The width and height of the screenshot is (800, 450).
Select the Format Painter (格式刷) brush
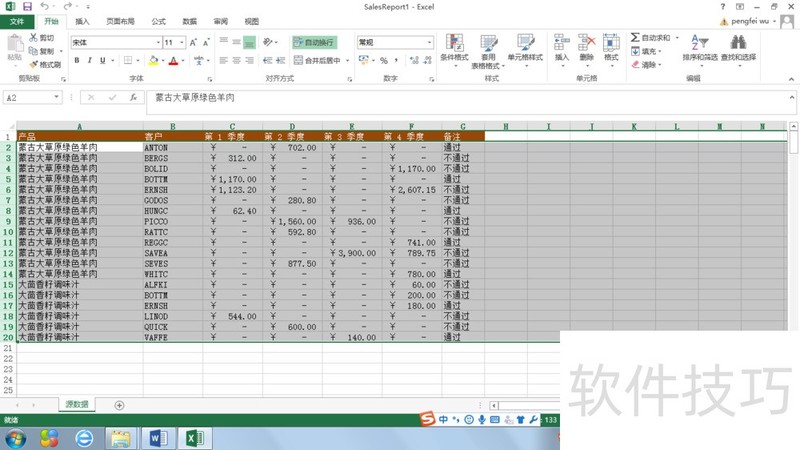pyautogui.click(x=34, y=64)
